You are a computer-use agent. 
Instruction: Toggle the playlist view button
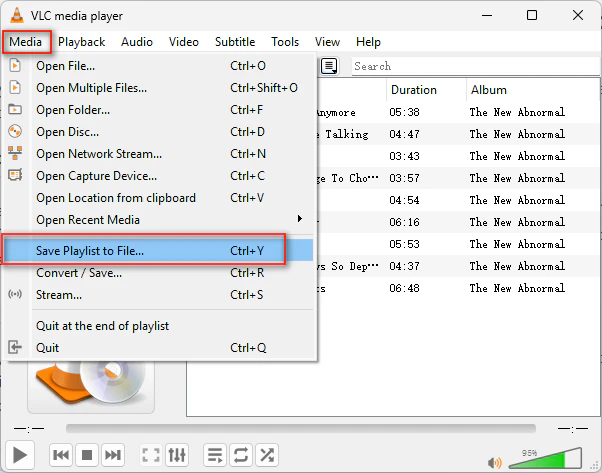coord(215,455)
